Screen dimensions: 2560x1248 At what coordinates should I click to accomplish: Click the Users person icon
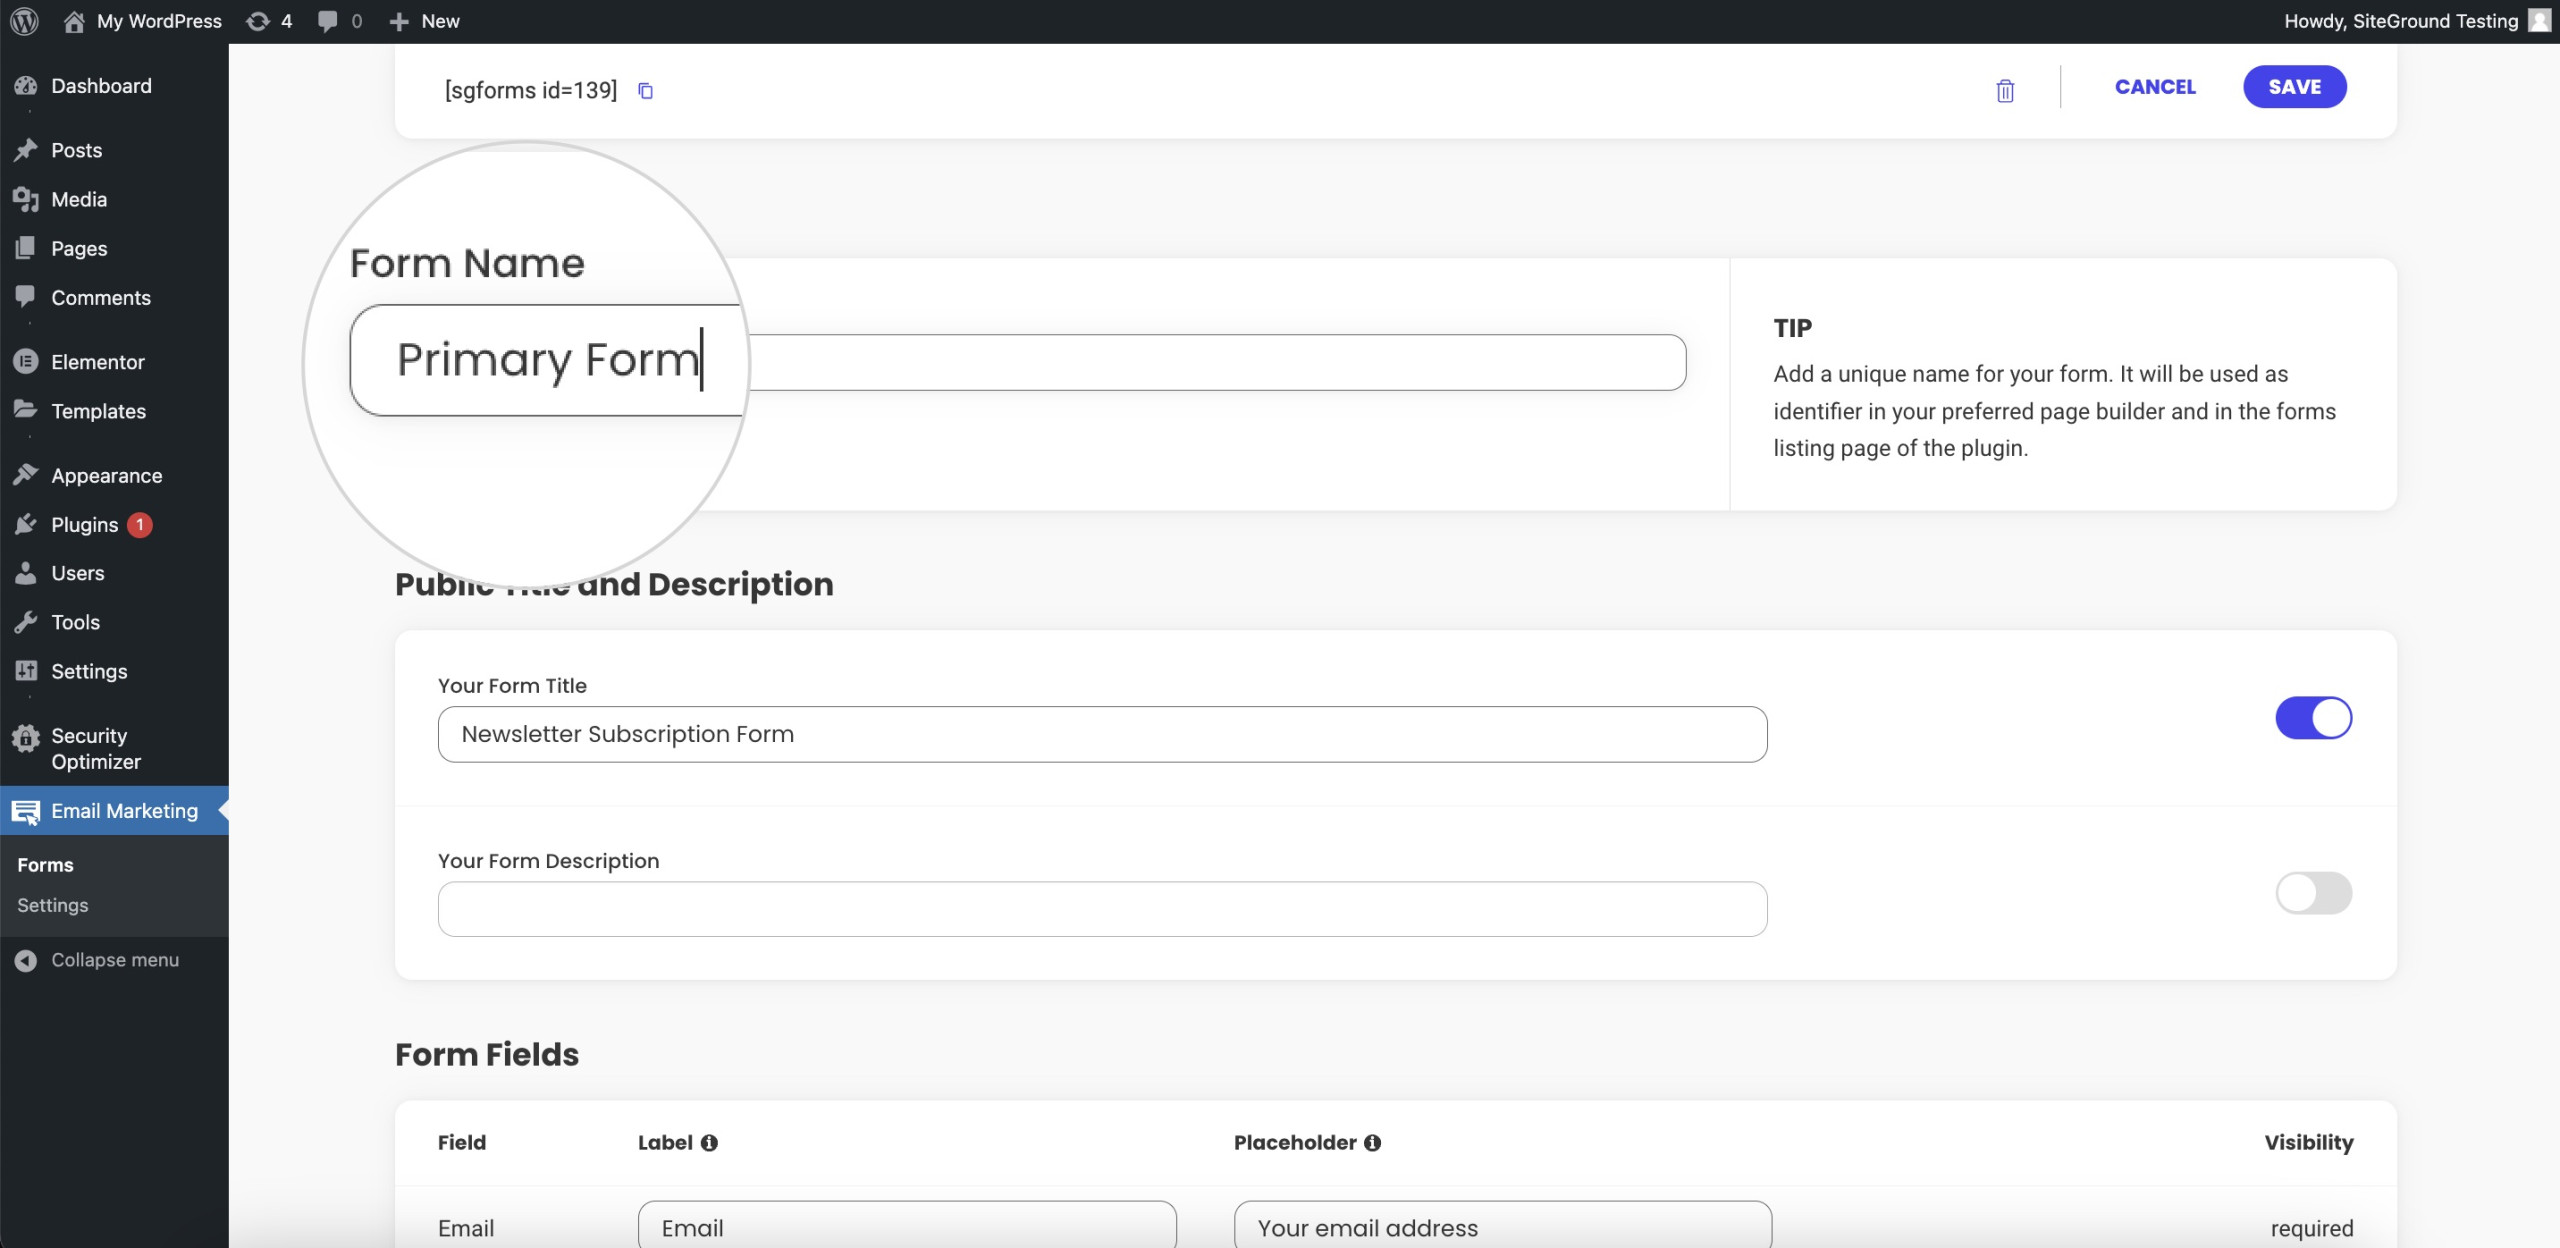26,573
